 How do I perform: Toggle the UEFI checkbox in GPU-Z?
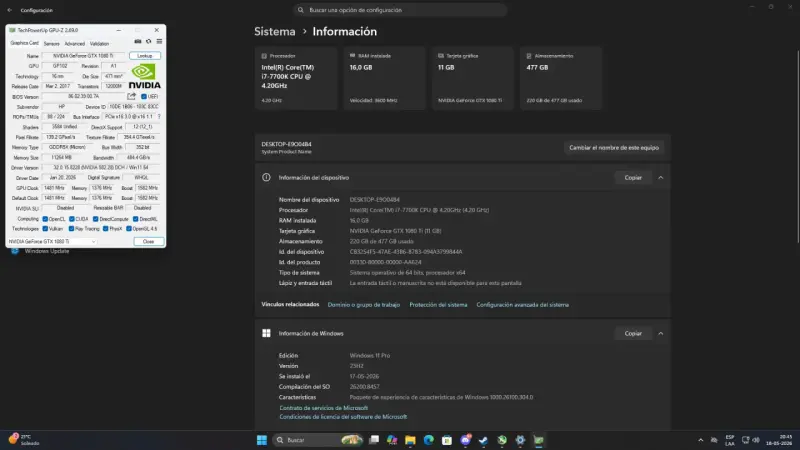[x=144, y=96]
